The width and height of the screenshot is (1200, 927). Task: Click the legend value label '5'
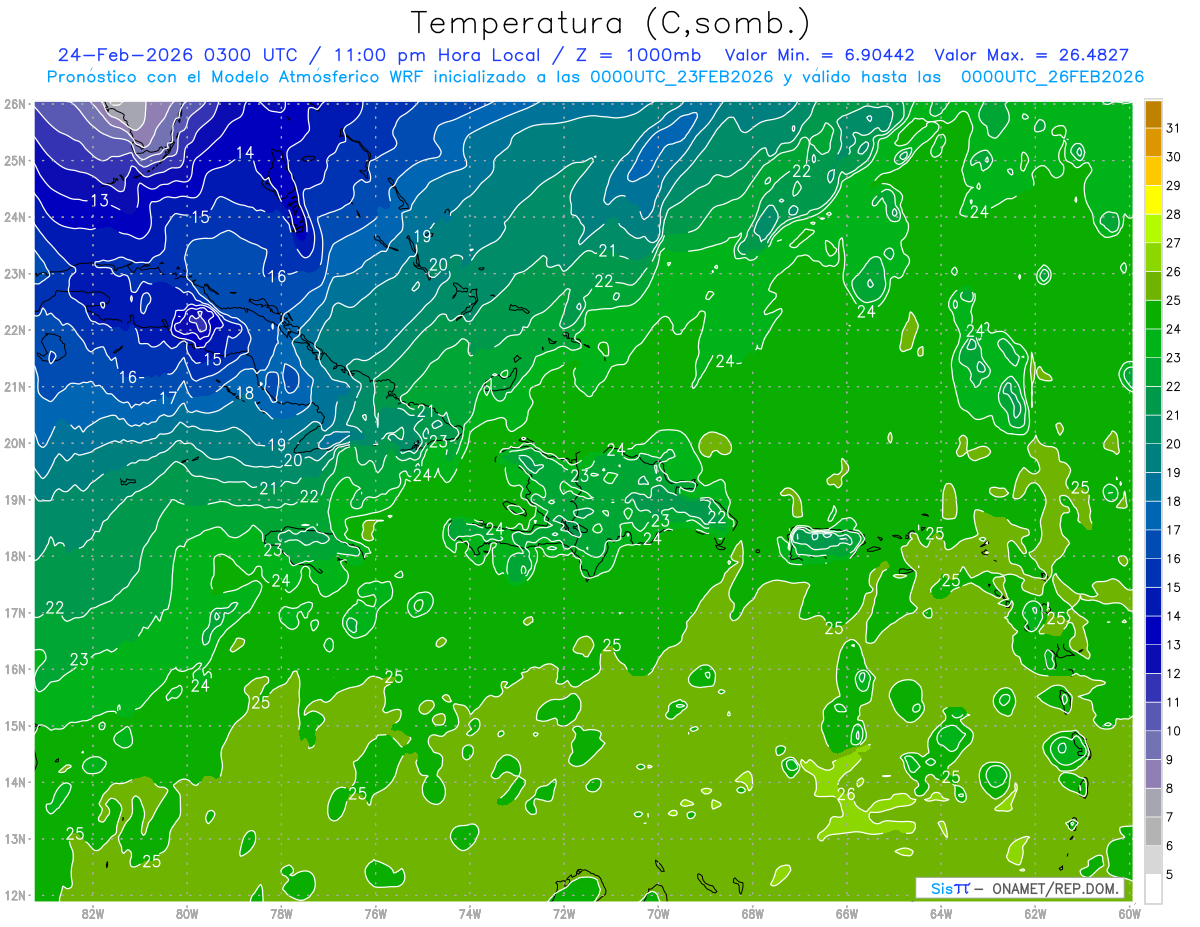pyautogui.click(x=1169, y=874)
